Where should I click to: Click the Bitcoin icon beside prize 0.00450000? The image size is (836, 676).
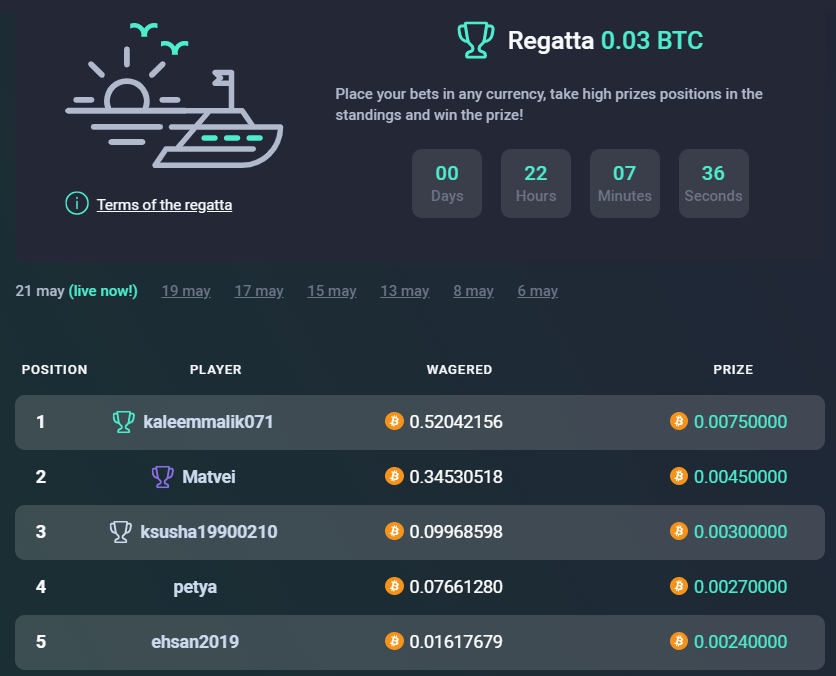679,476
